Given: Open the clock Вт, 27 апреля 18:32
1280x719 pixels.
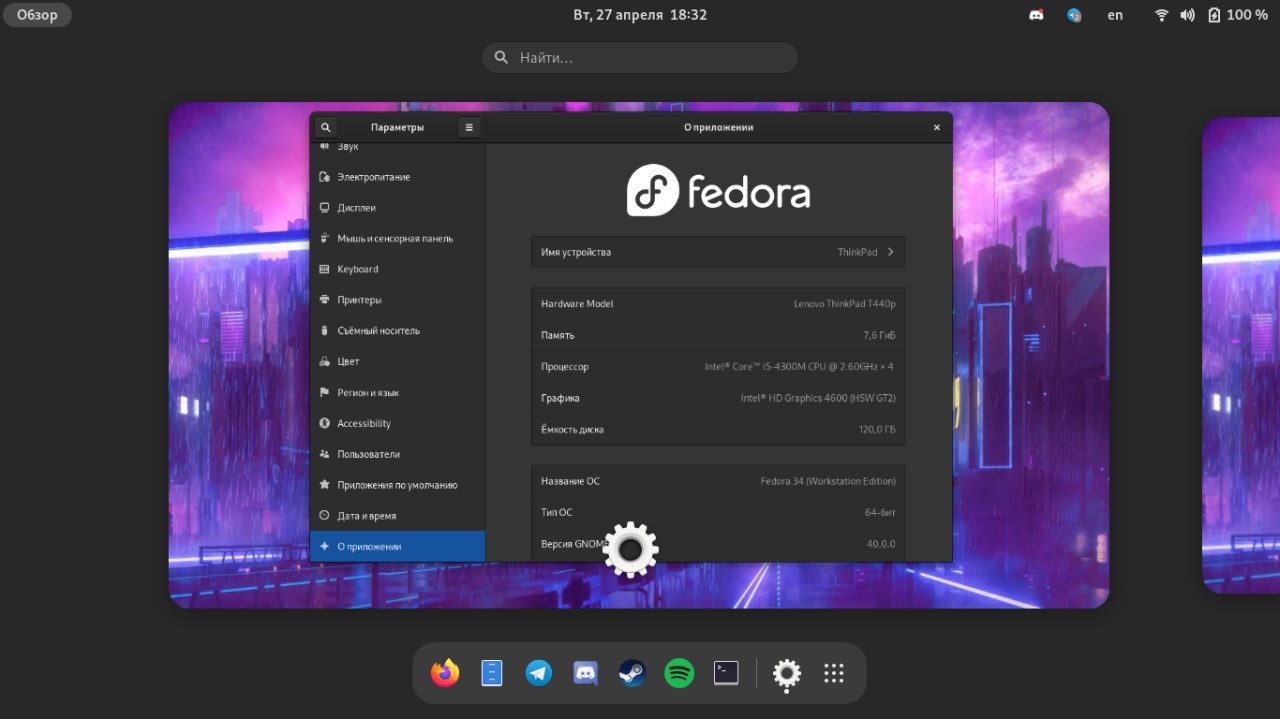Looking at the screenshot, I should [640, 15].
